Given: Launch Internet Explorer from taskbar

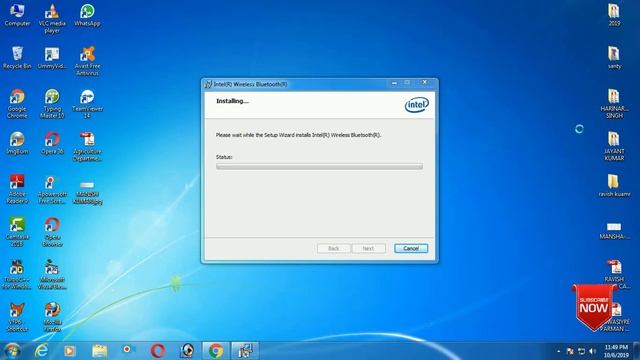Looking at the screenshot, I should coord(41,351).
